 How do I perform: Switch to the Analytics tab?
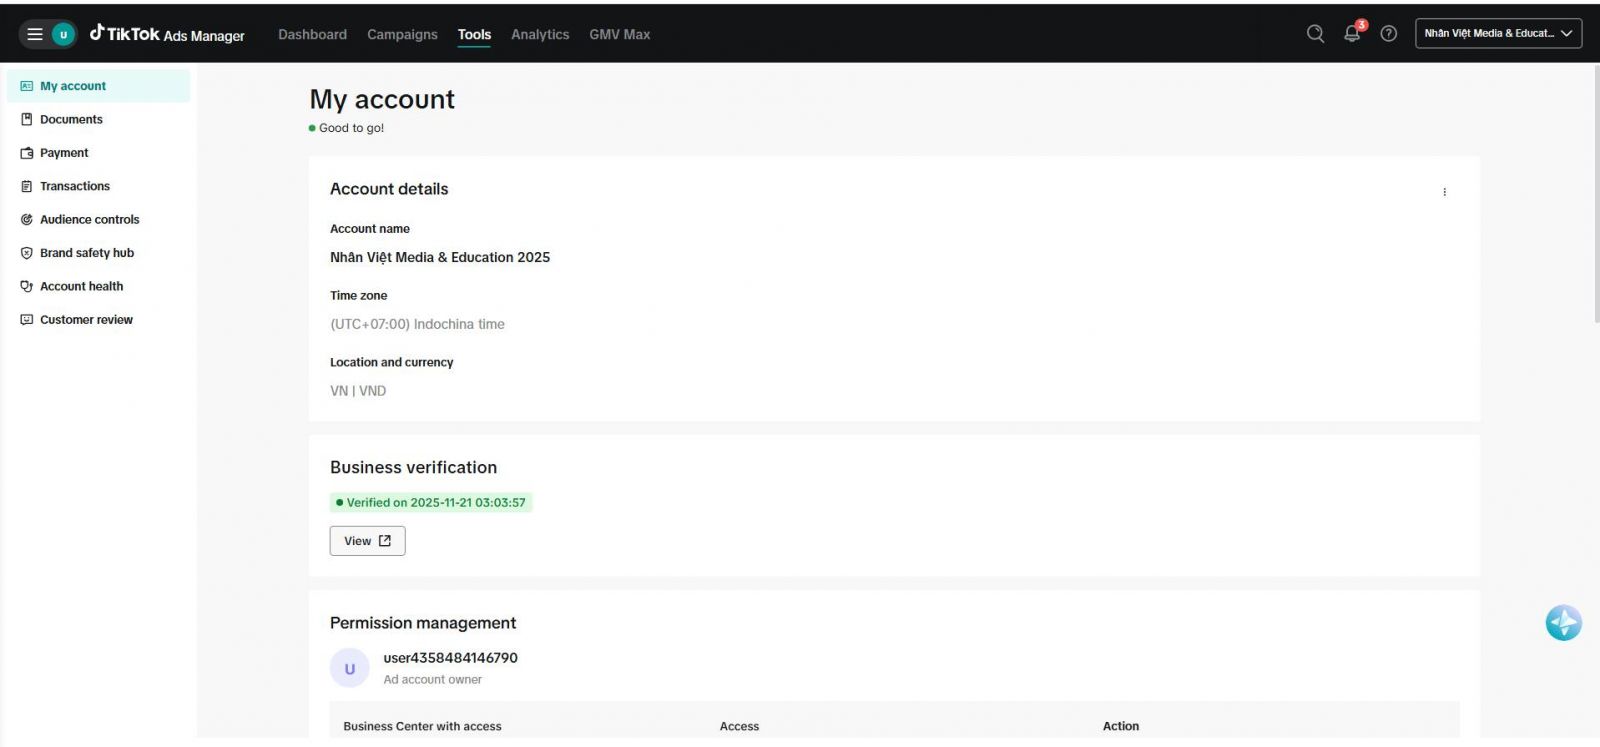540,34
